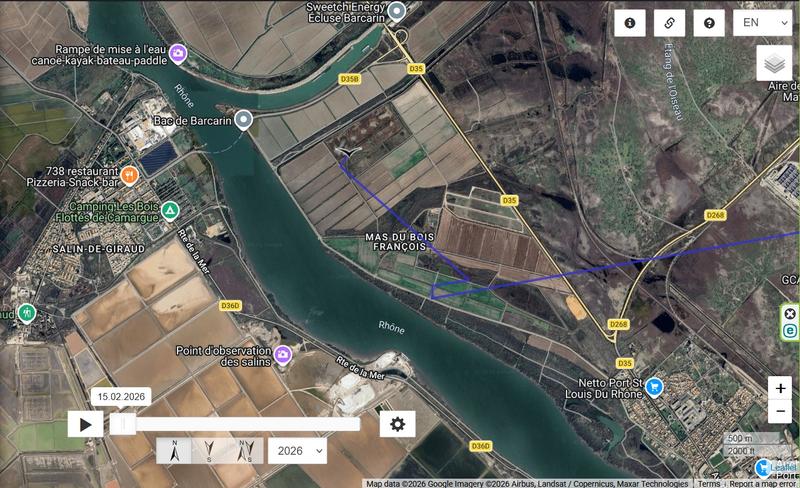Click Point d'observation des salins camera marker
The width and height of the screenshot is (800, 488).
tap(283, 355)
